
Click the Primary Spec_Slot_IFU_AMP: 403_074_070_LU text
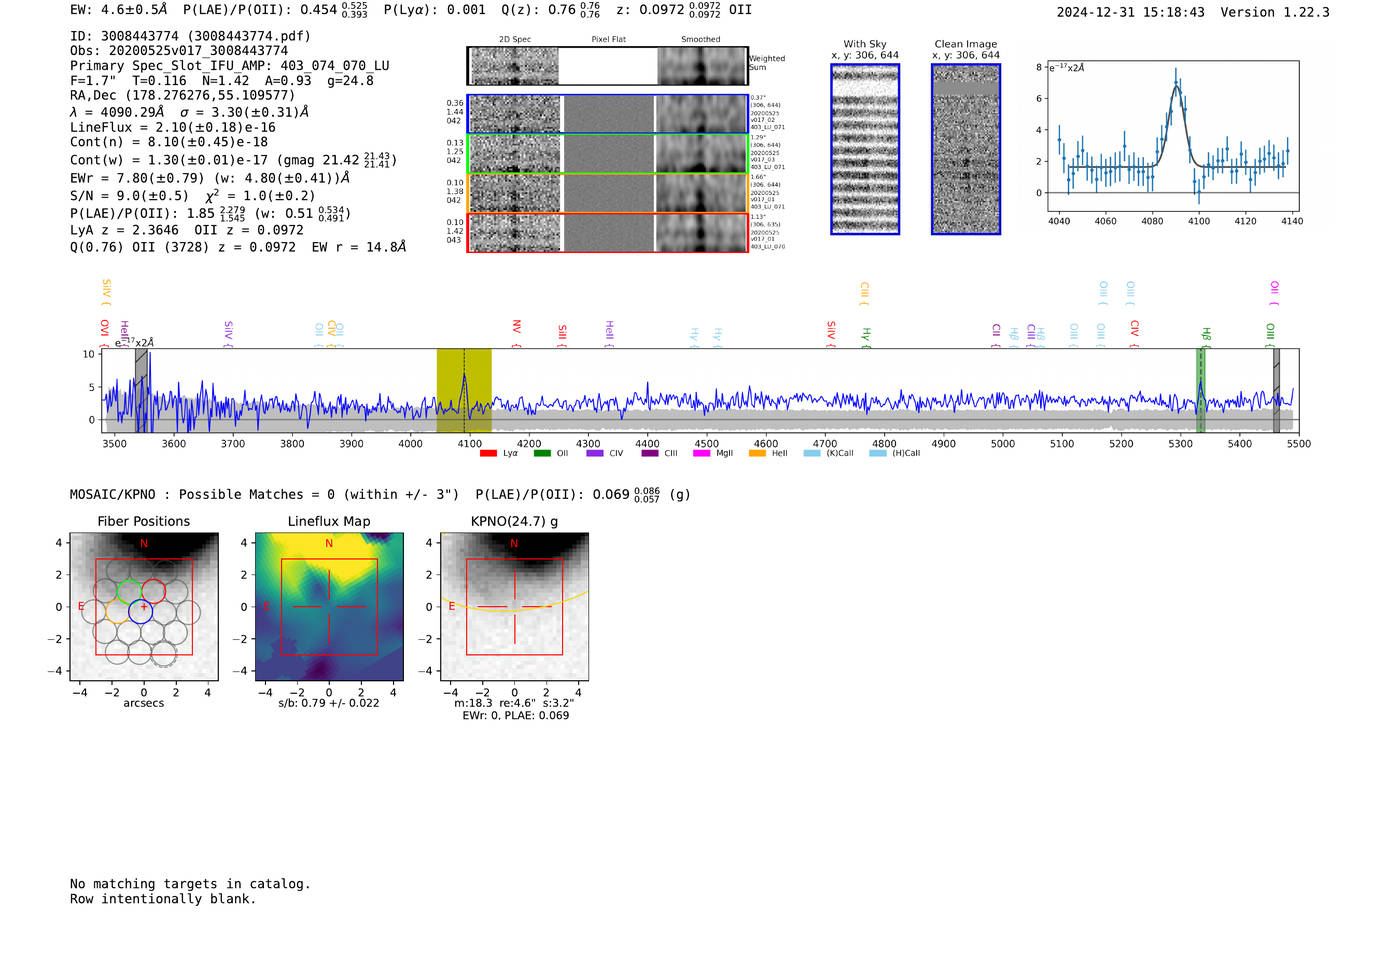pos(230,65)
